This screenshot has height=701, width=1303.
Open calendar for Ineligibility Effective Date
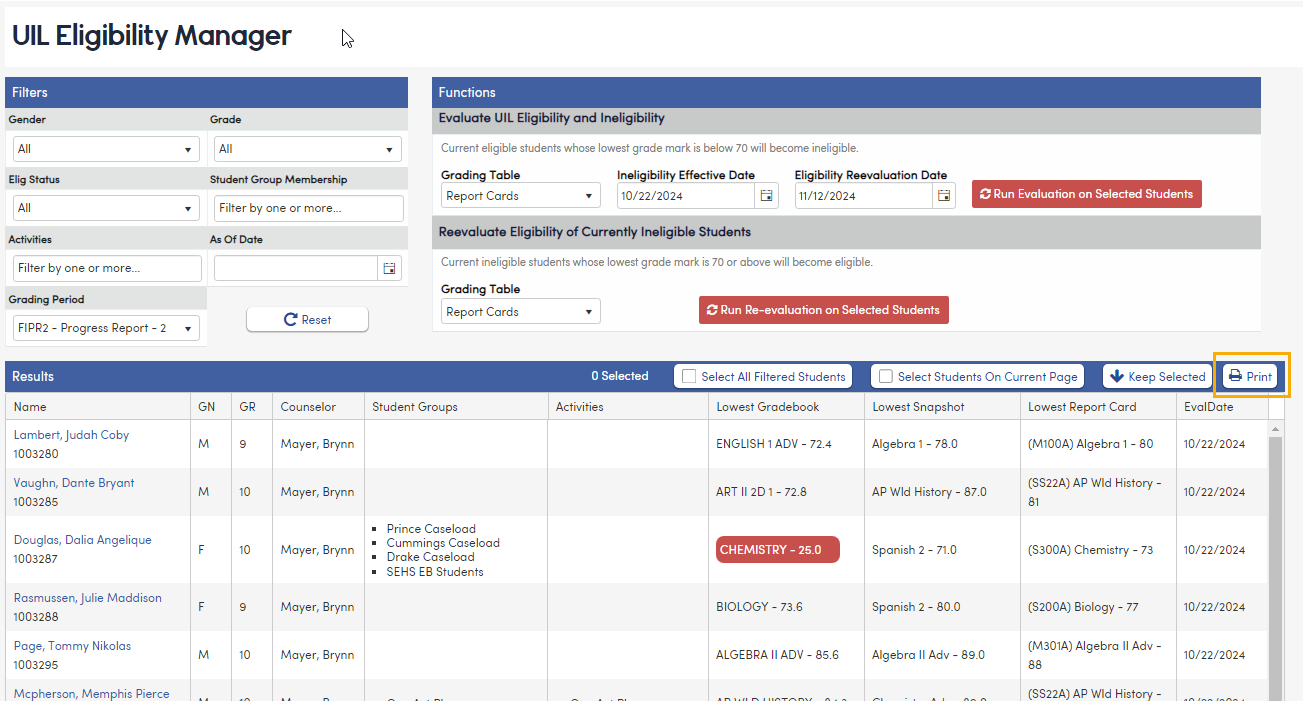[x=767, y=196]
